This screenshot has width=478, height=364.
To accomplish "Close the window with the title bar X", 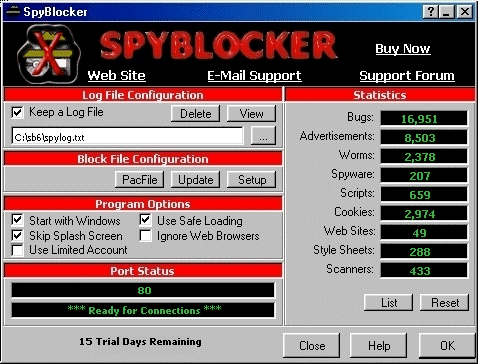I will (465, 12).
